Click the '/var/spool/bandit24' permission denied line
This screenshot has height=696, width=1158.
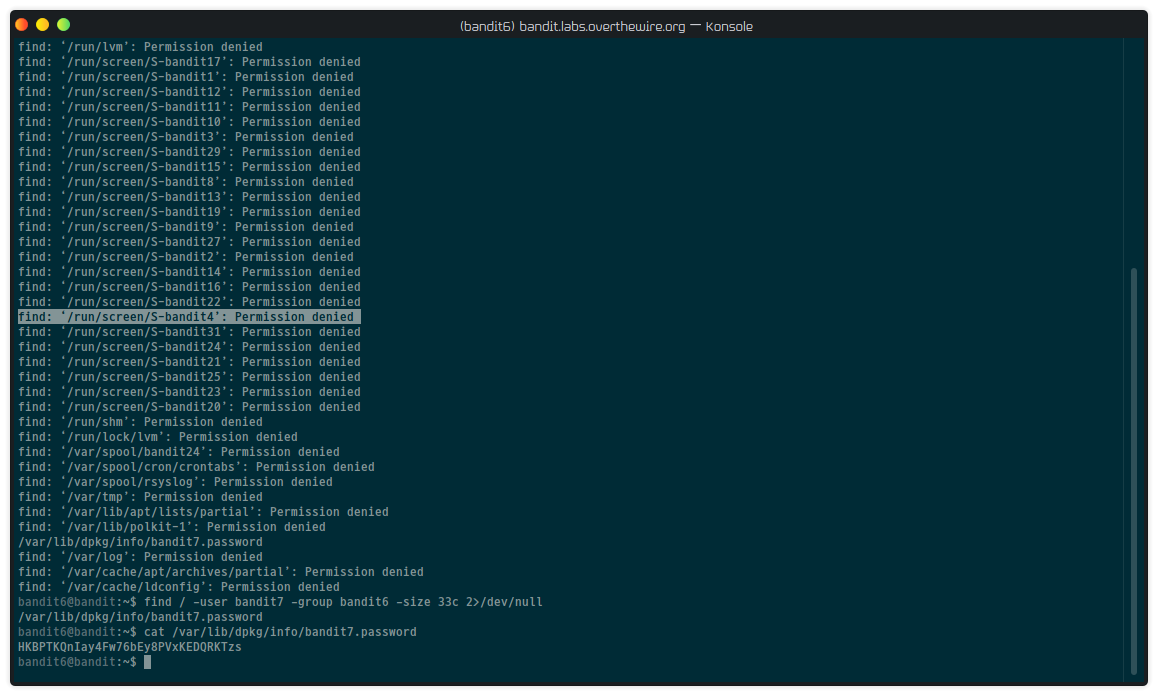pos(178,452)
